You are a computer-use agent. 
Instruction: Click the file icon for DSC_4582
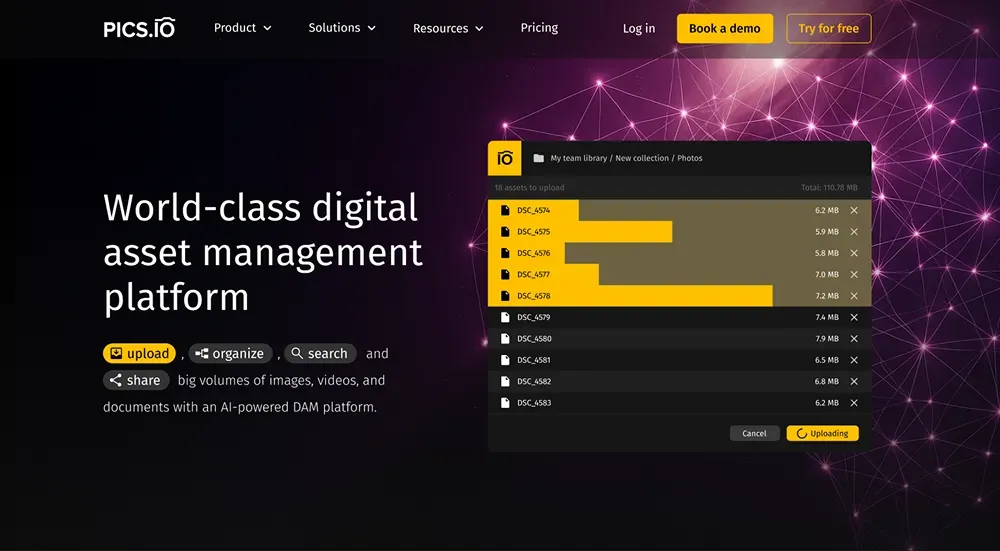(x=505, y=381)
